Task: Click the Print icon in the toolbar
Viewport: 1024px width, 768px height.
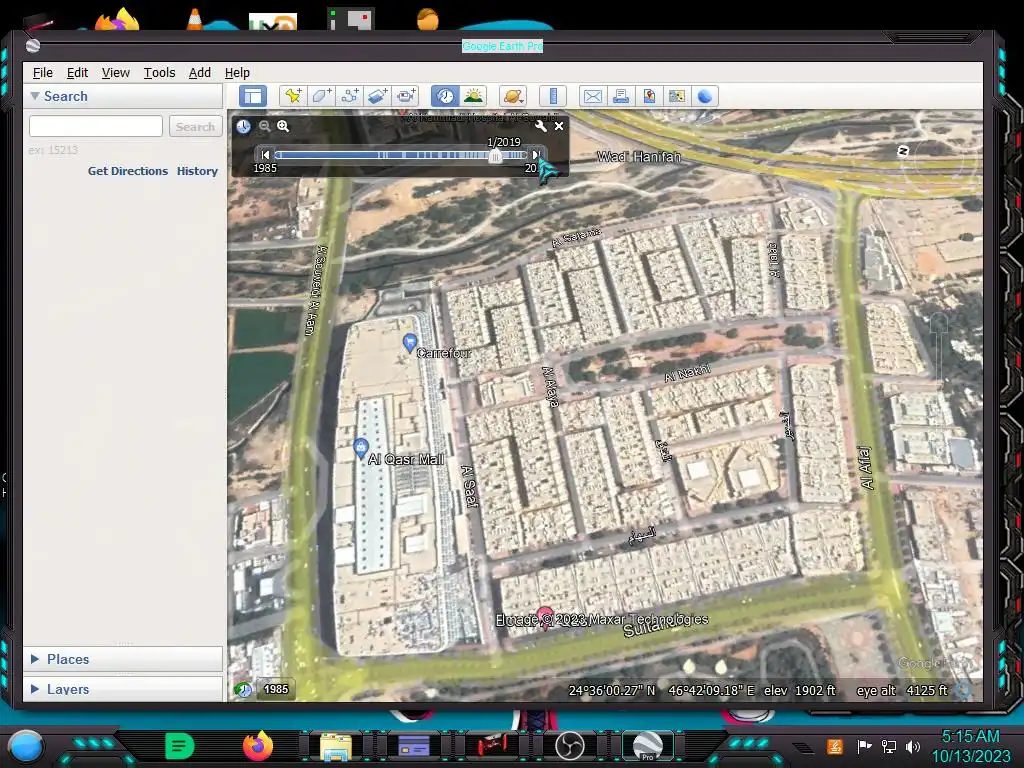Action: tap(620, 97)
